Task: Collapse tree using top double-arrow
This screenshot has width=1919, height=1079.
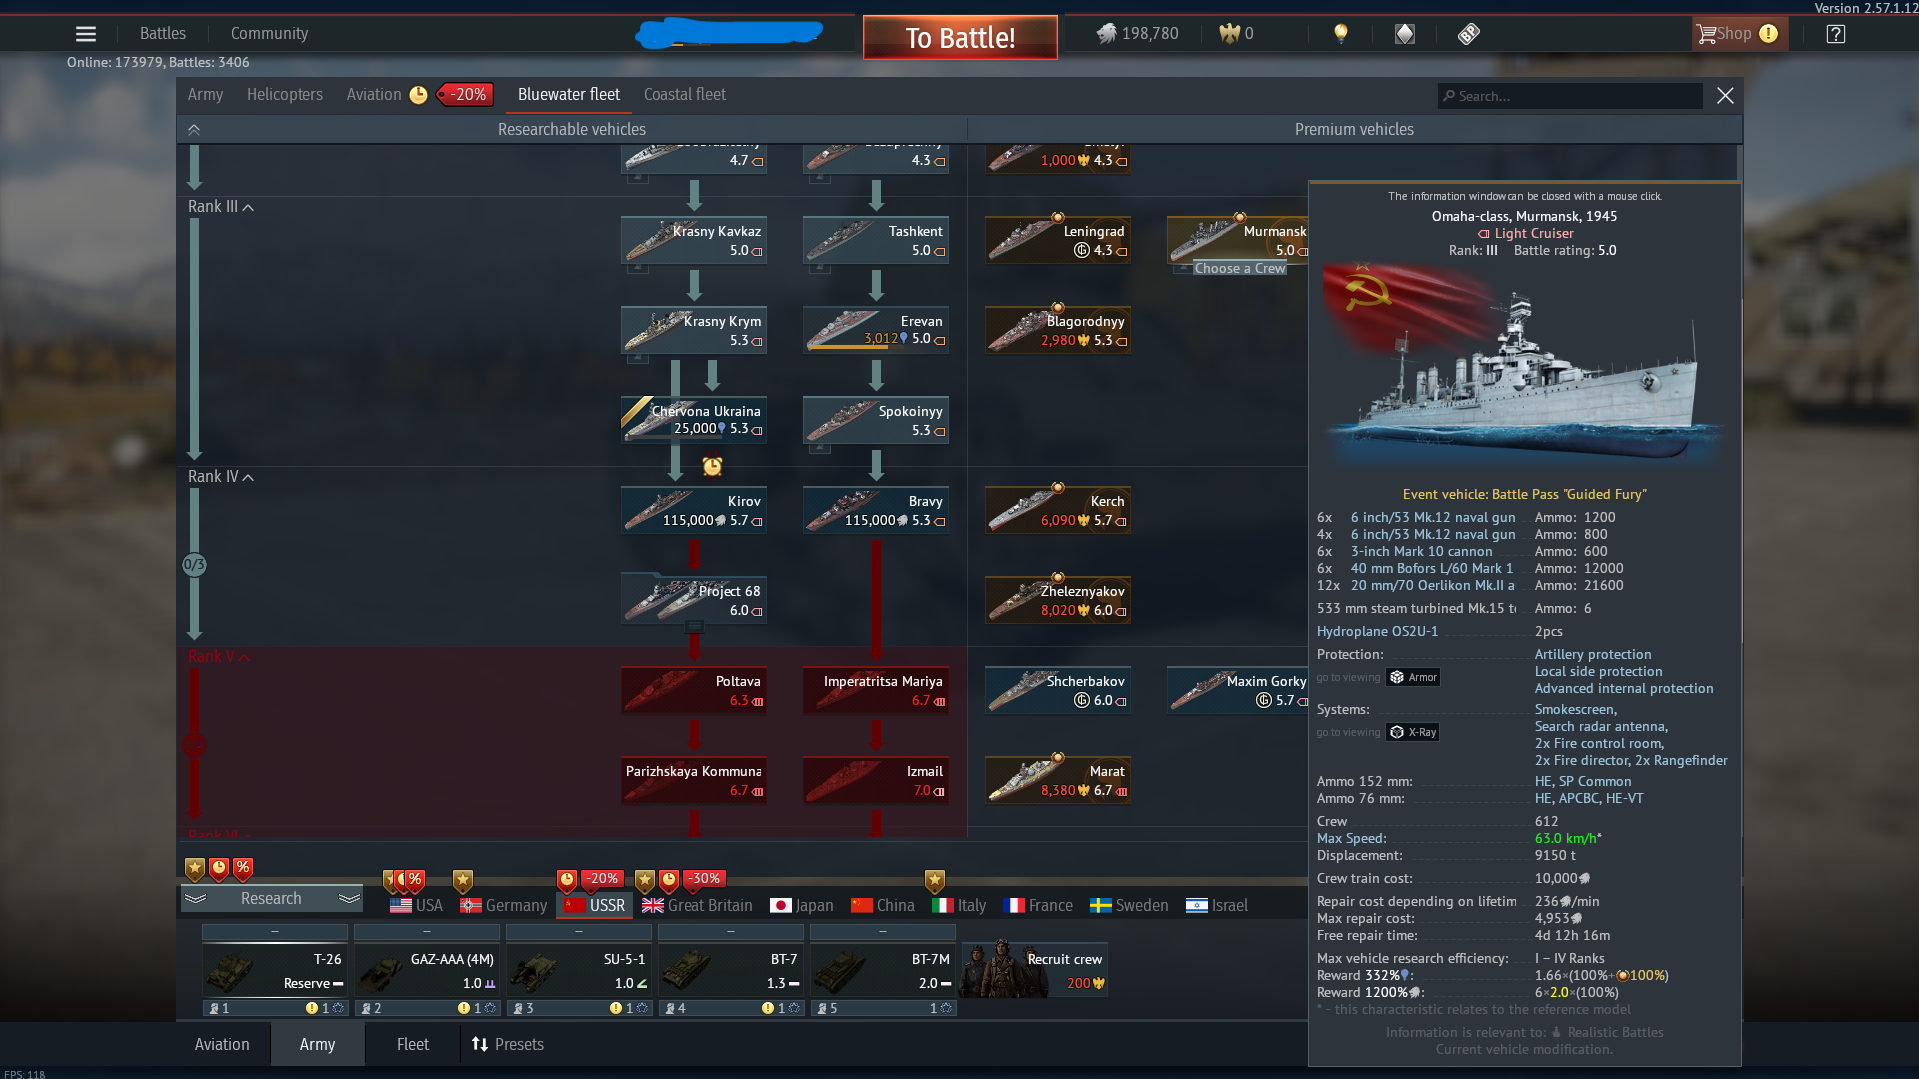Action: (194, 130)
